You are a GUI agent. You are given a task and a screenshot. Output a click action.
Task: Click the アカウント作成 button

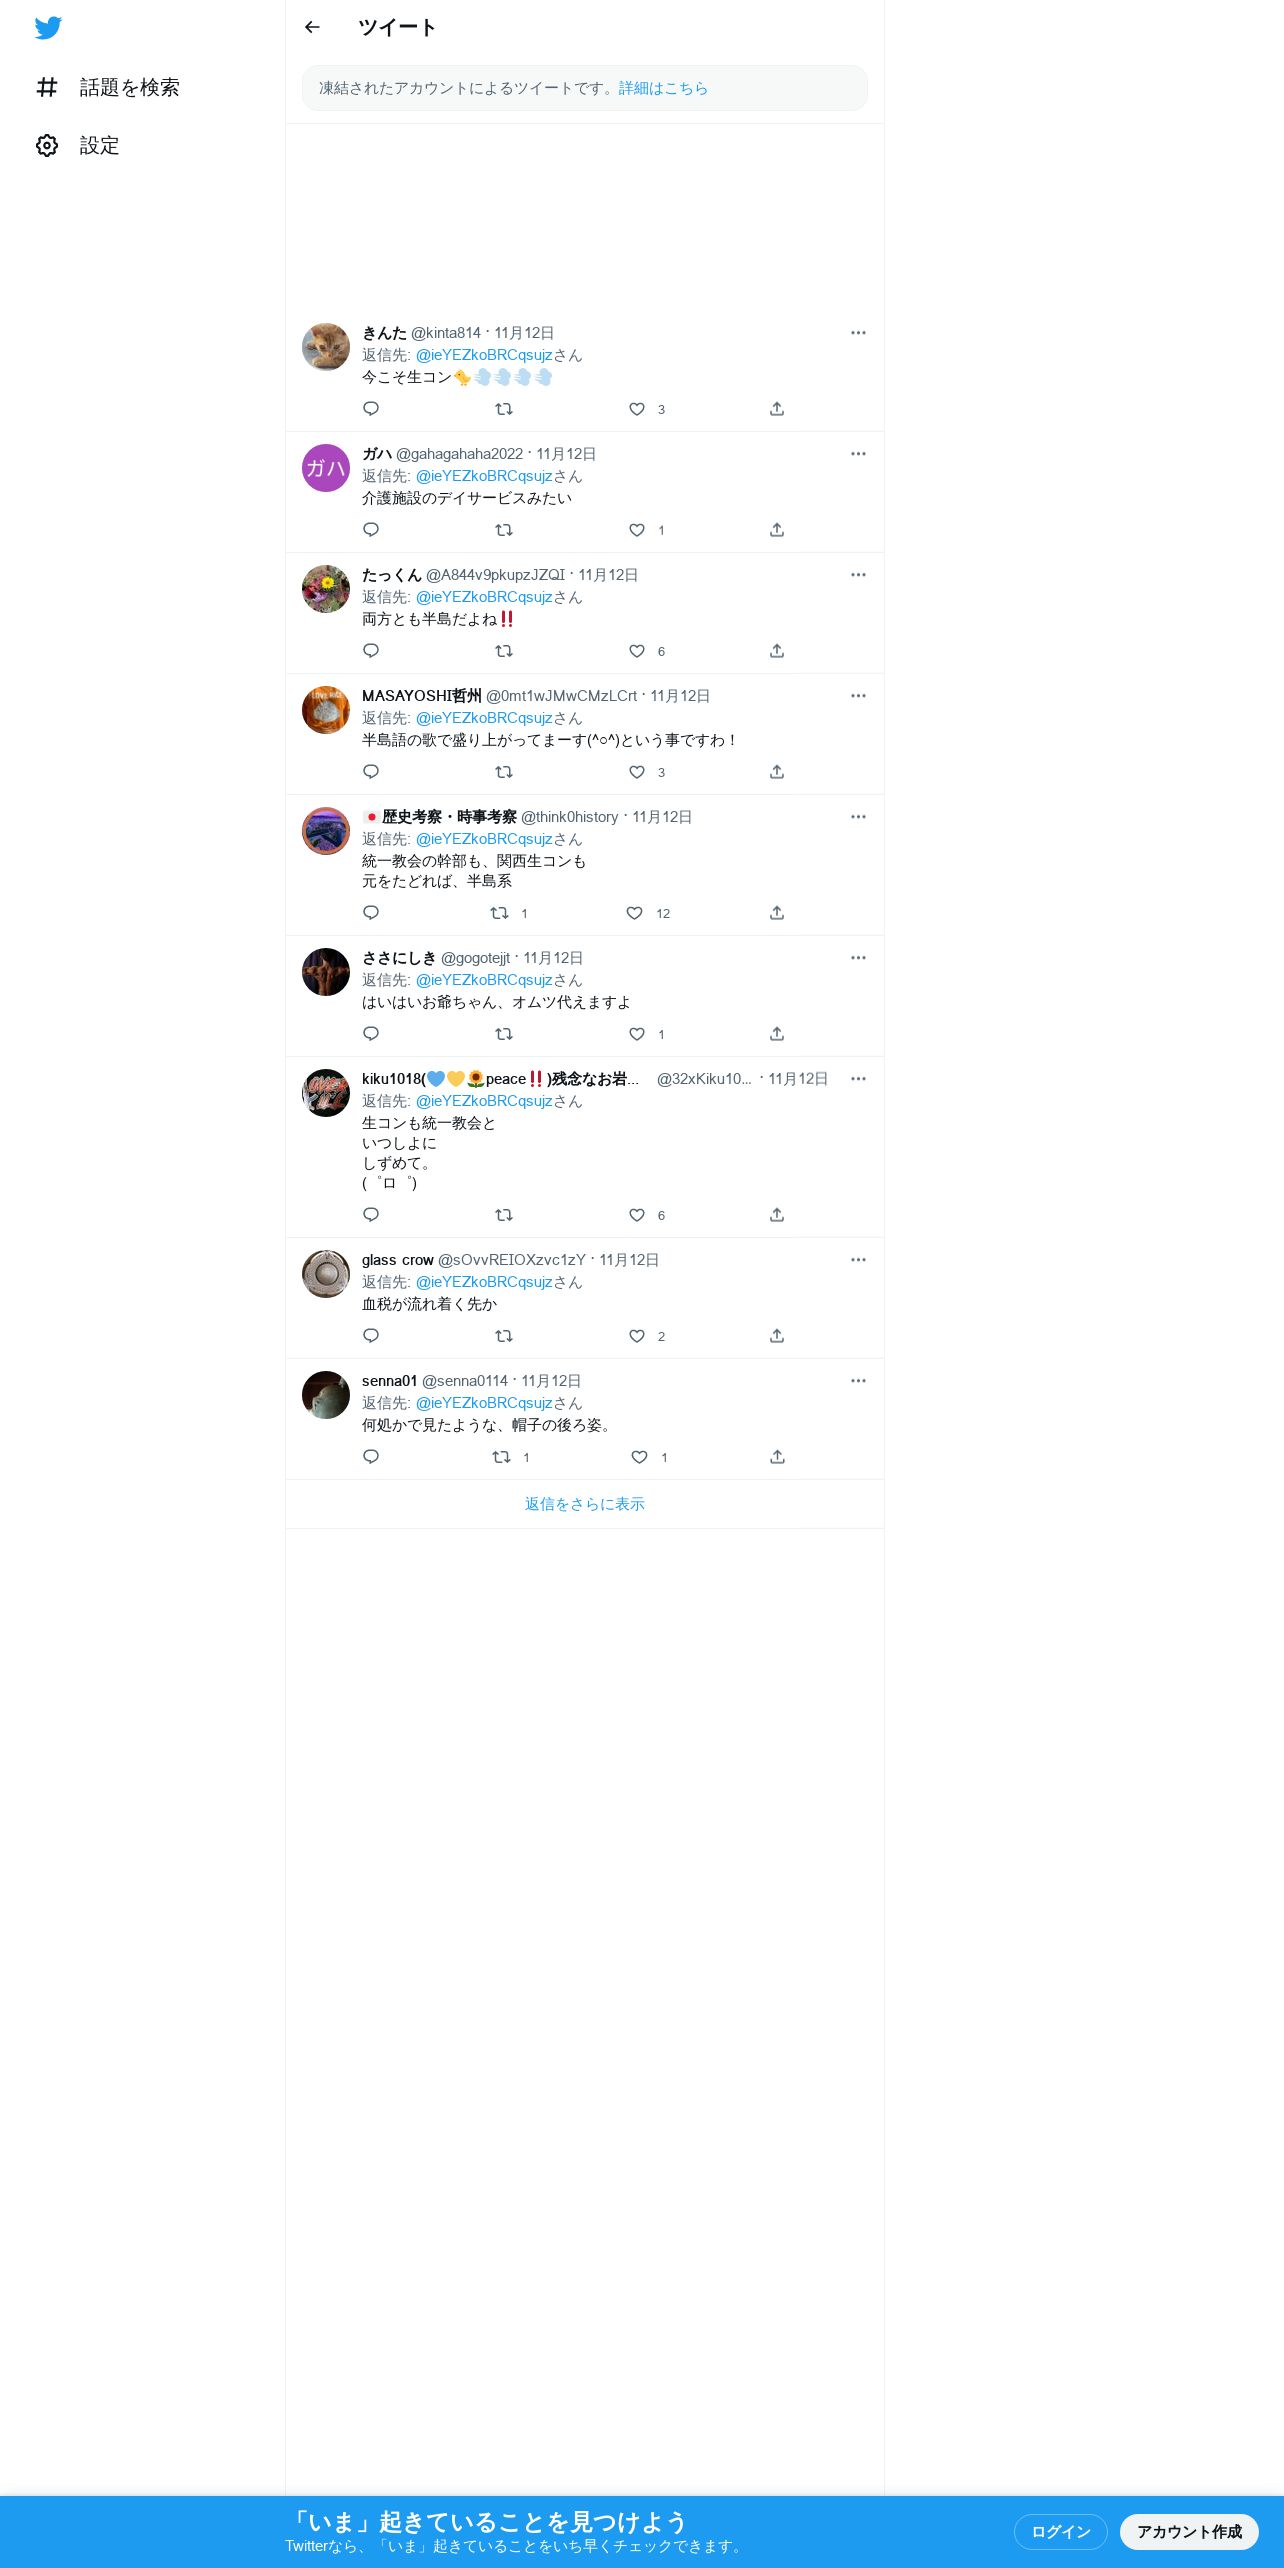pos(1189,2532)
